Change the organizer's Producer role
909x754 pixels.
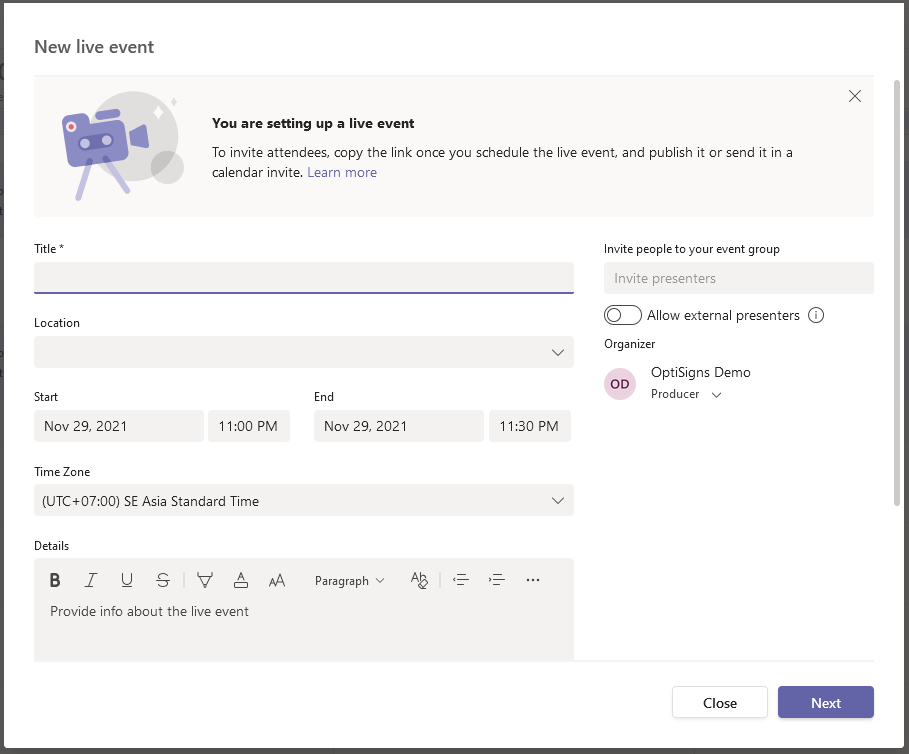(x=686, y=395)
